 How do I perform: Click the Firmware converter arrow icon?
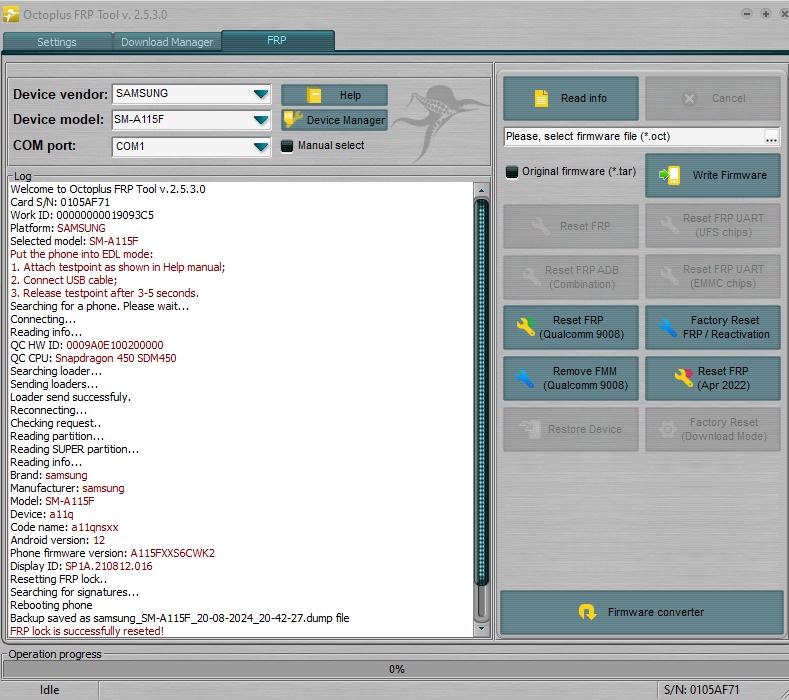click(587, 612)
